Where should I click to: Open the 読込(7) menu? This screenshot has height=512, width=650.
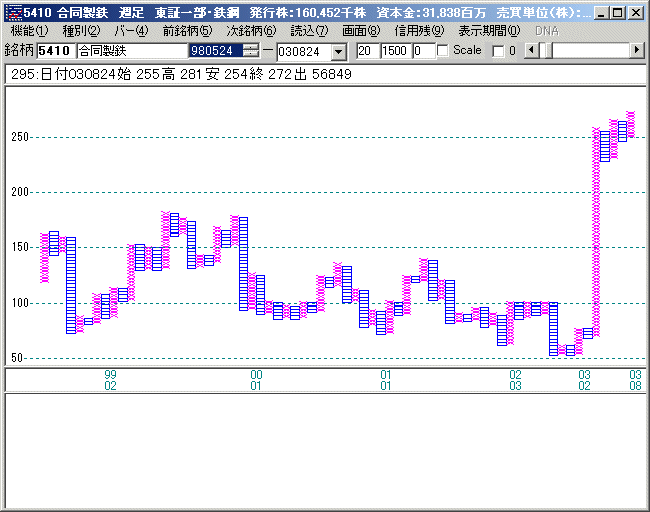[309, 31]
